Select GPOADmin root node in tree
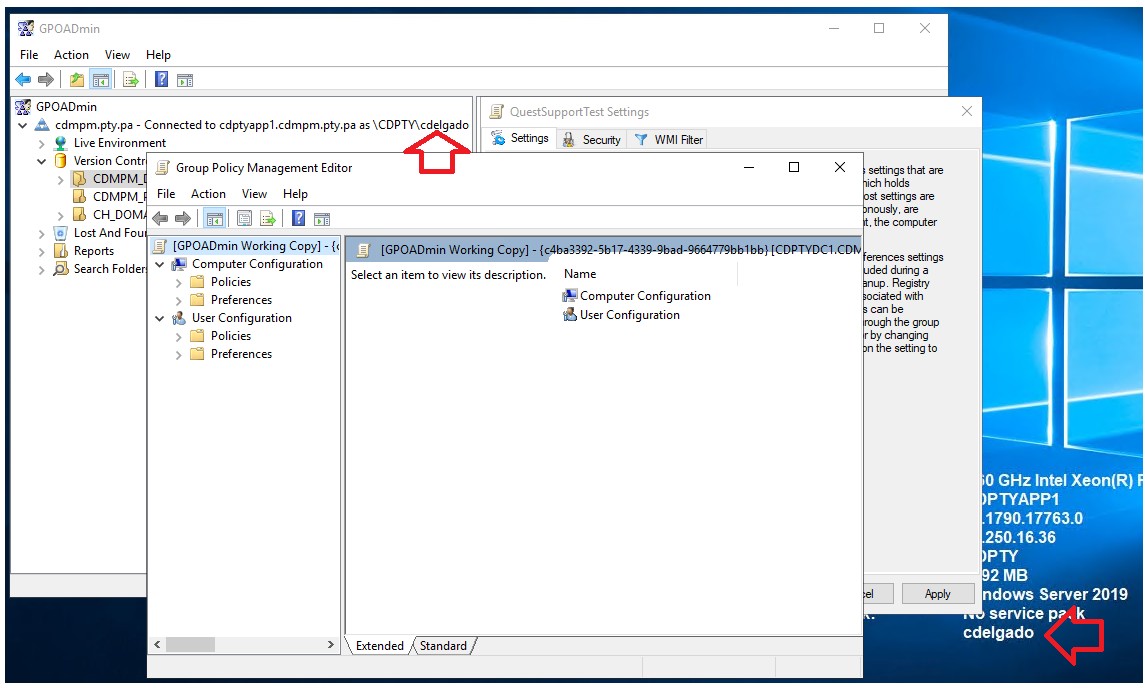Image resolution: width=1145 pixels, height=688 pixels. [66, 107]
